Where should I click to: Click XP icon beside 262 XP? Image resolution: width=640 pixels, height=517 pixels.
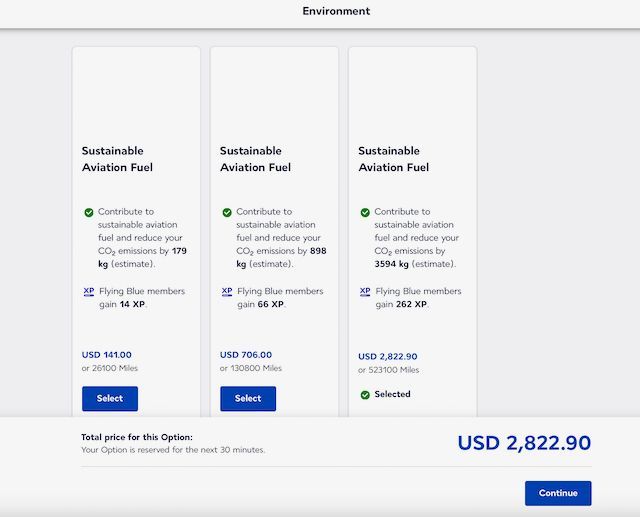[365, 291]
